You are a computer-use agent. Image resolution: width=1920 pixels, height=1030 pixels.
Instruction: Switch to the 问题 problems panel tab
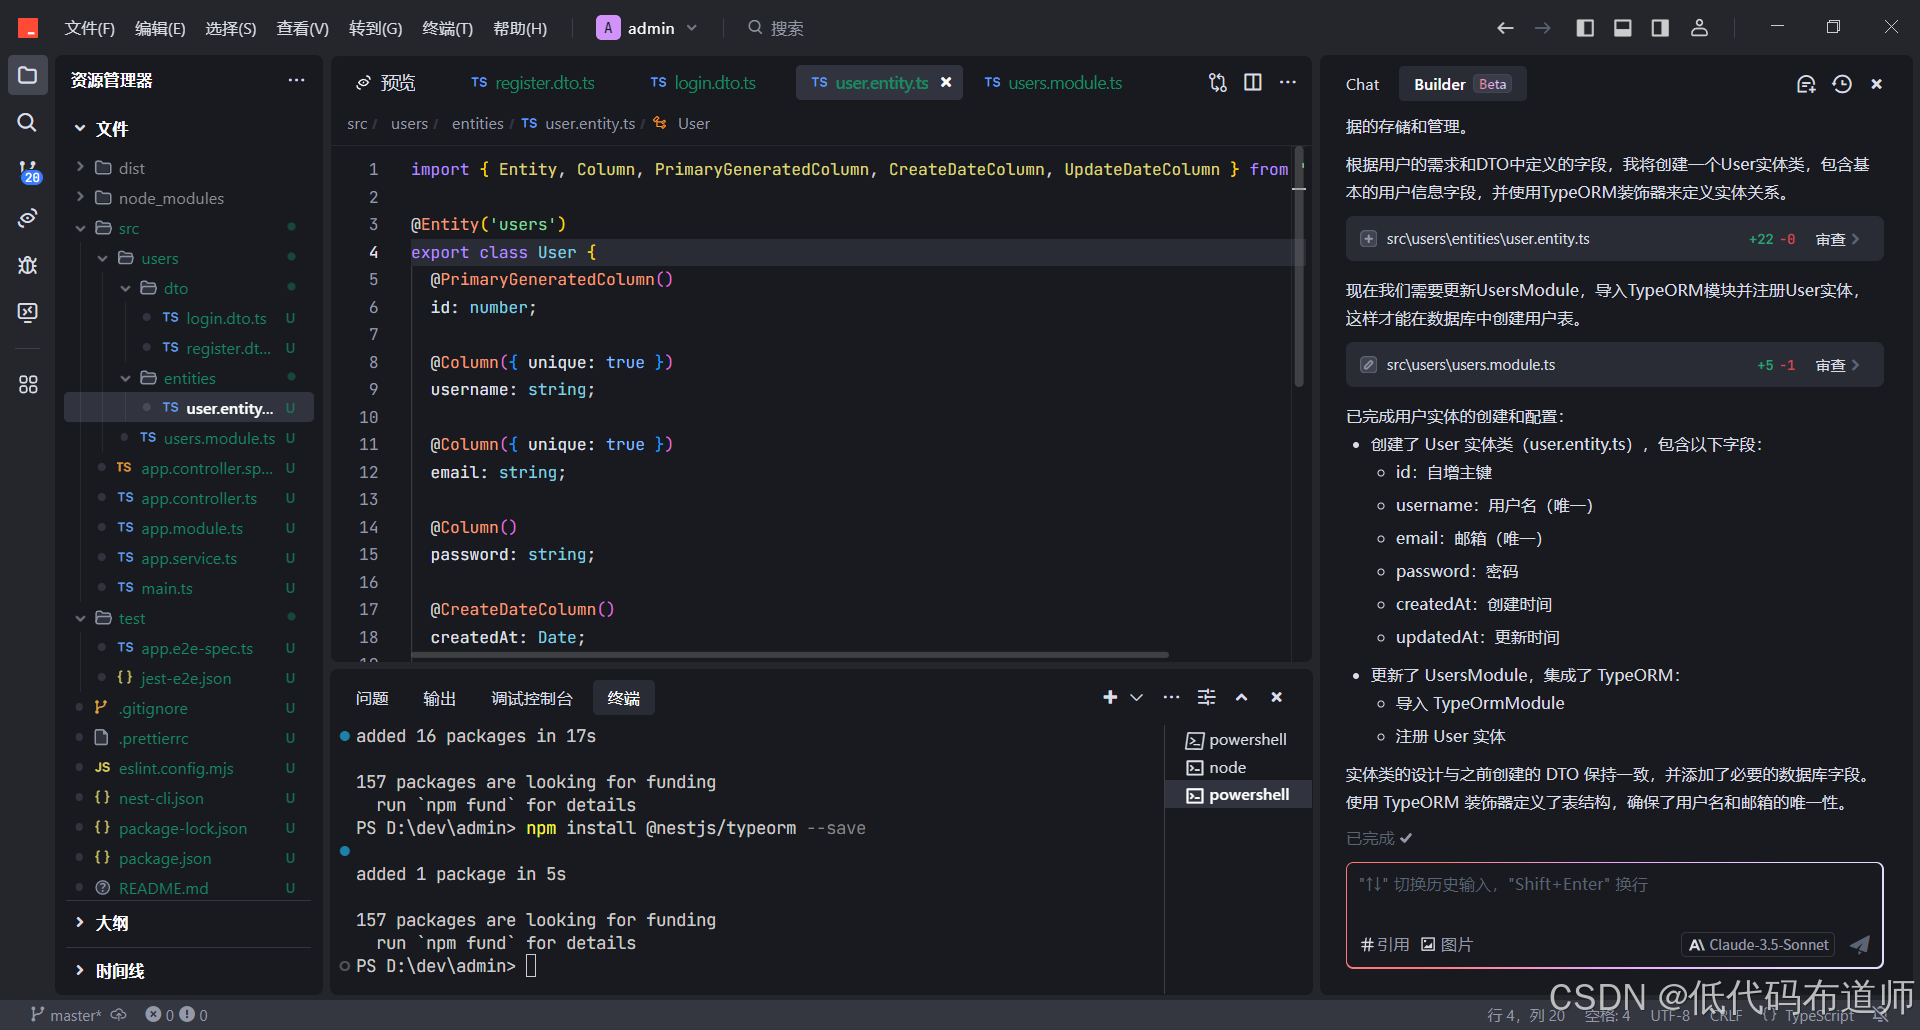tap(372, 698)
